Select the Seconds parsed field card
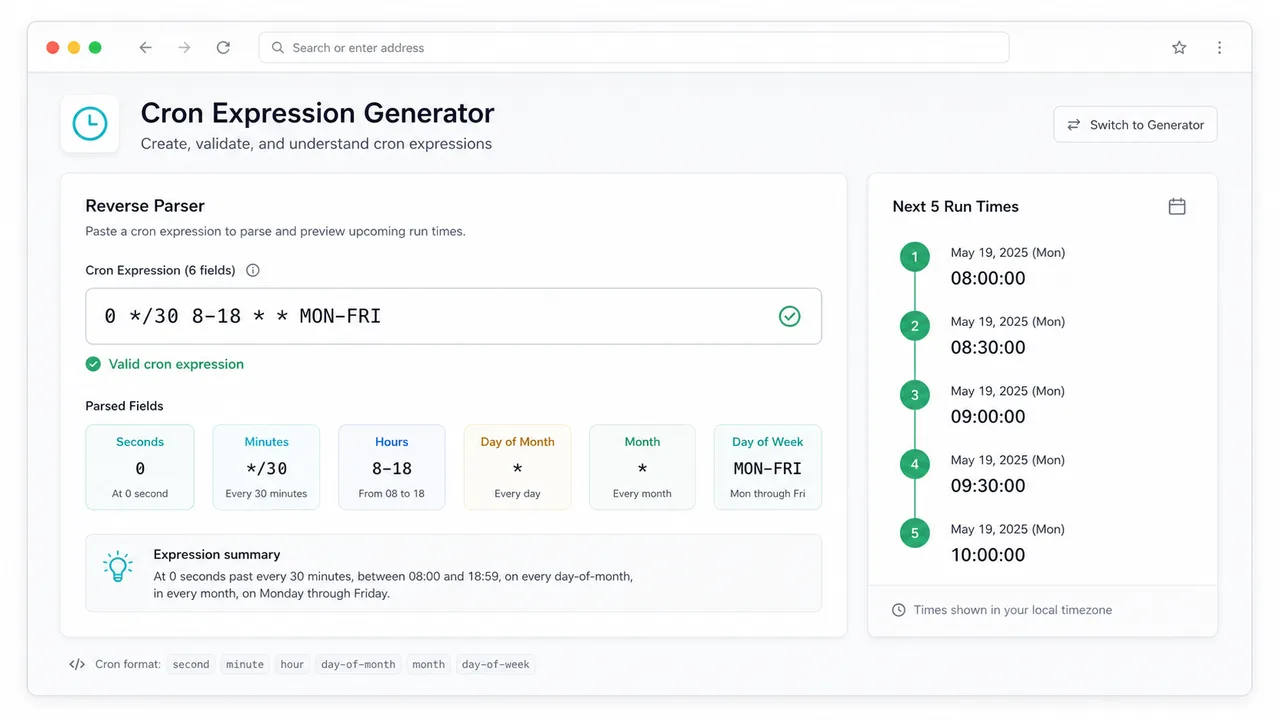 [140, 467]
